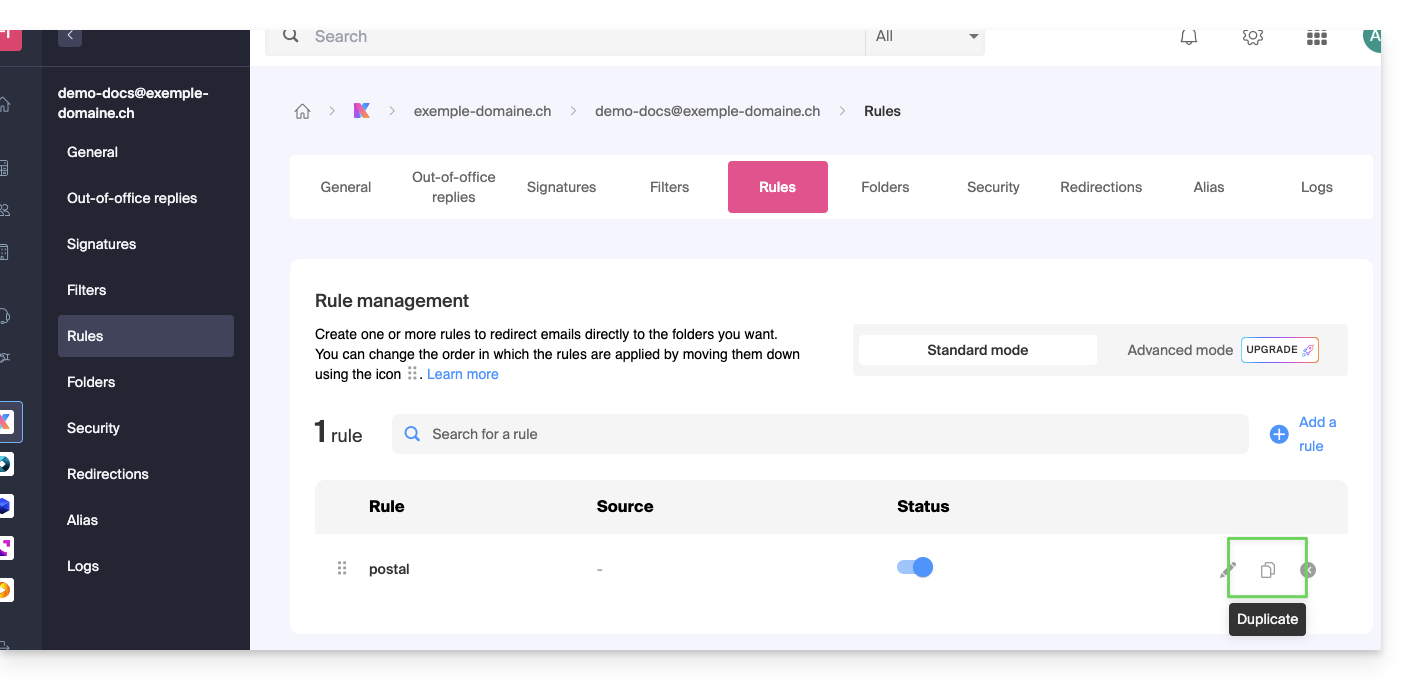Screen dimensions: 1411x680
Task: Click the pencil edit icon for postal rule
Action: pos(1228,570)
